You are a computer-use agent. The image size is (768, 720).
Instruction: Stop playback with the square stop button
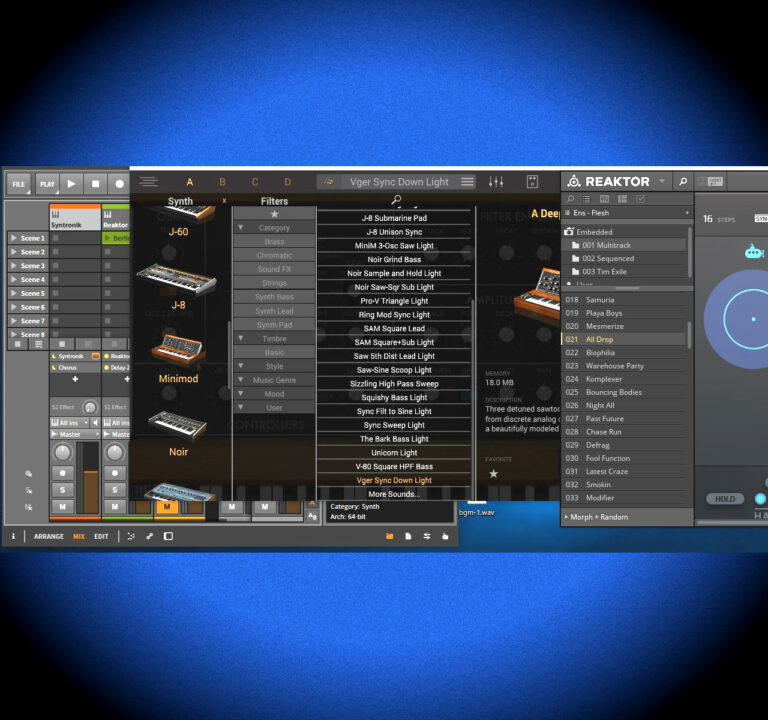96,184
